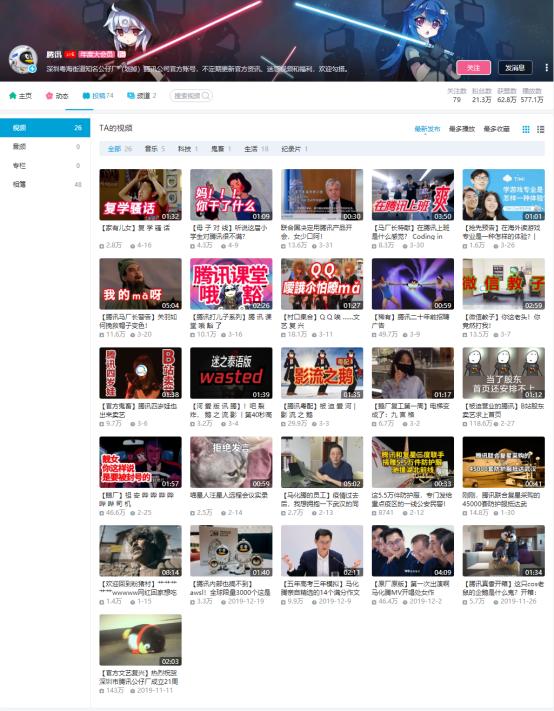This screenshot has height=711, width=554.
Task: Sort videos by 最多播放
Action: [x=462, y=129]
